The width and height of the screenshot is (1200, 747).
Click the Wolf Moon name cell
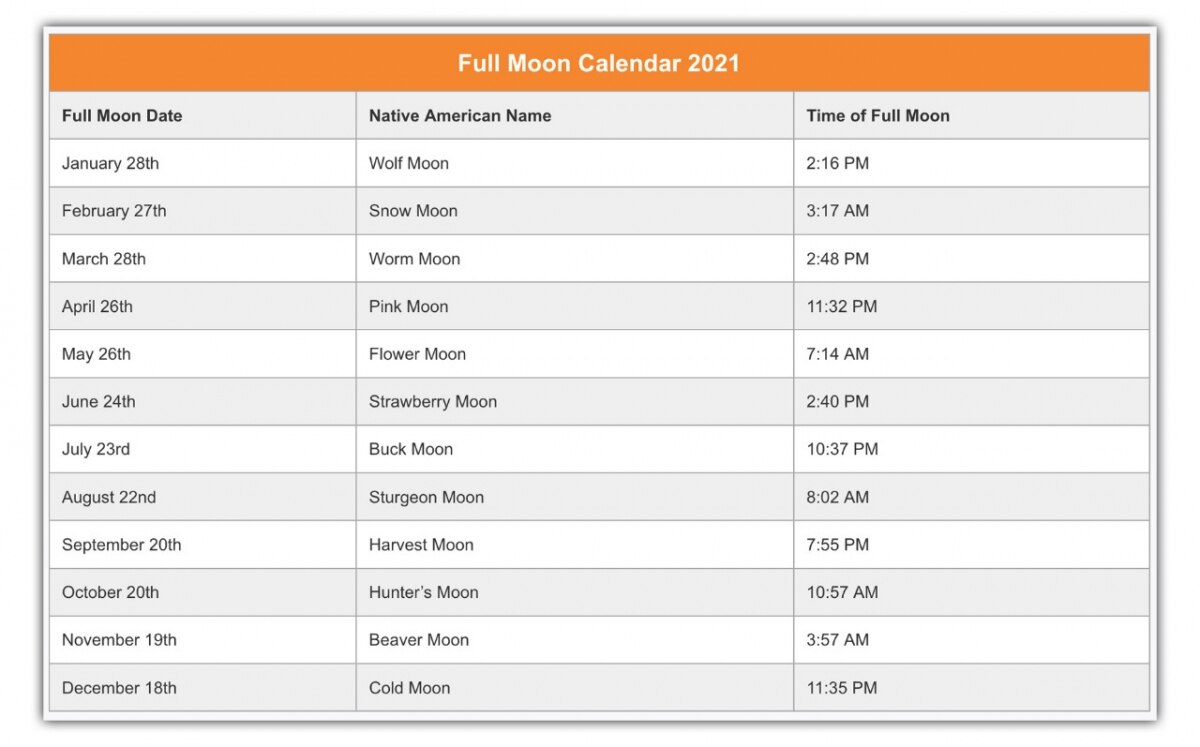[409, 163]
